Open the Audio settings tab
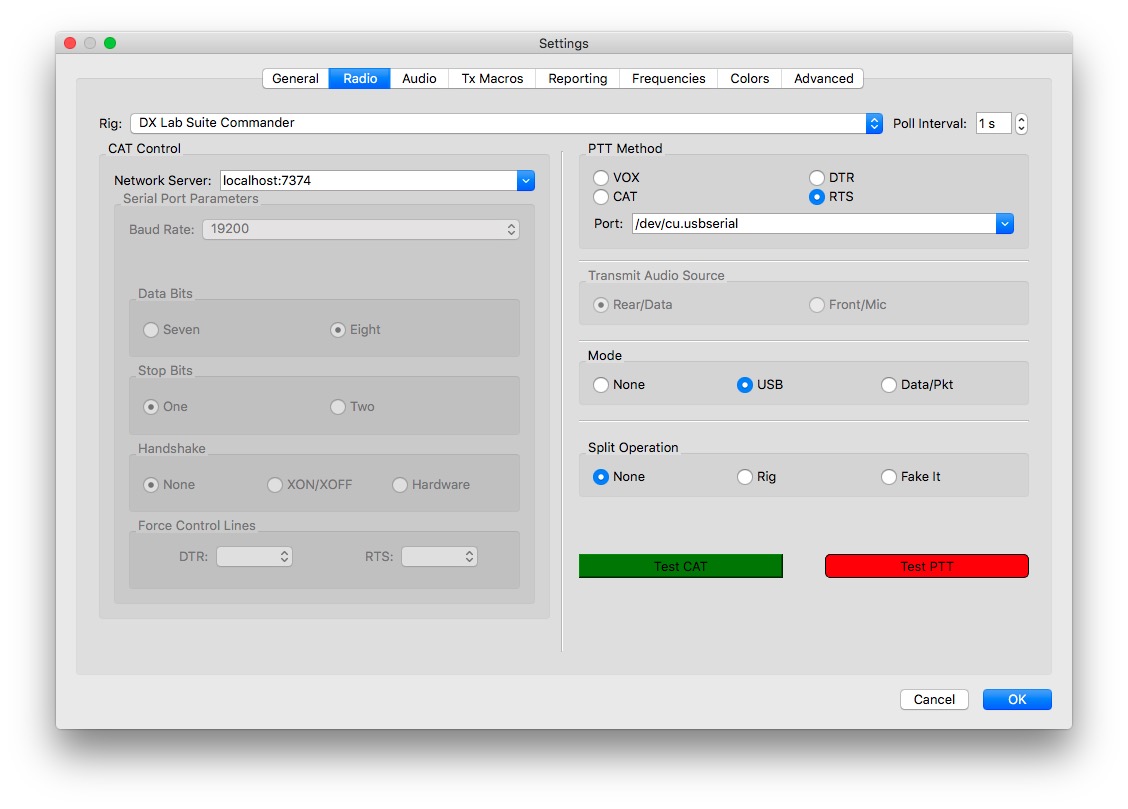1128x809 pixels. [419, 79]
